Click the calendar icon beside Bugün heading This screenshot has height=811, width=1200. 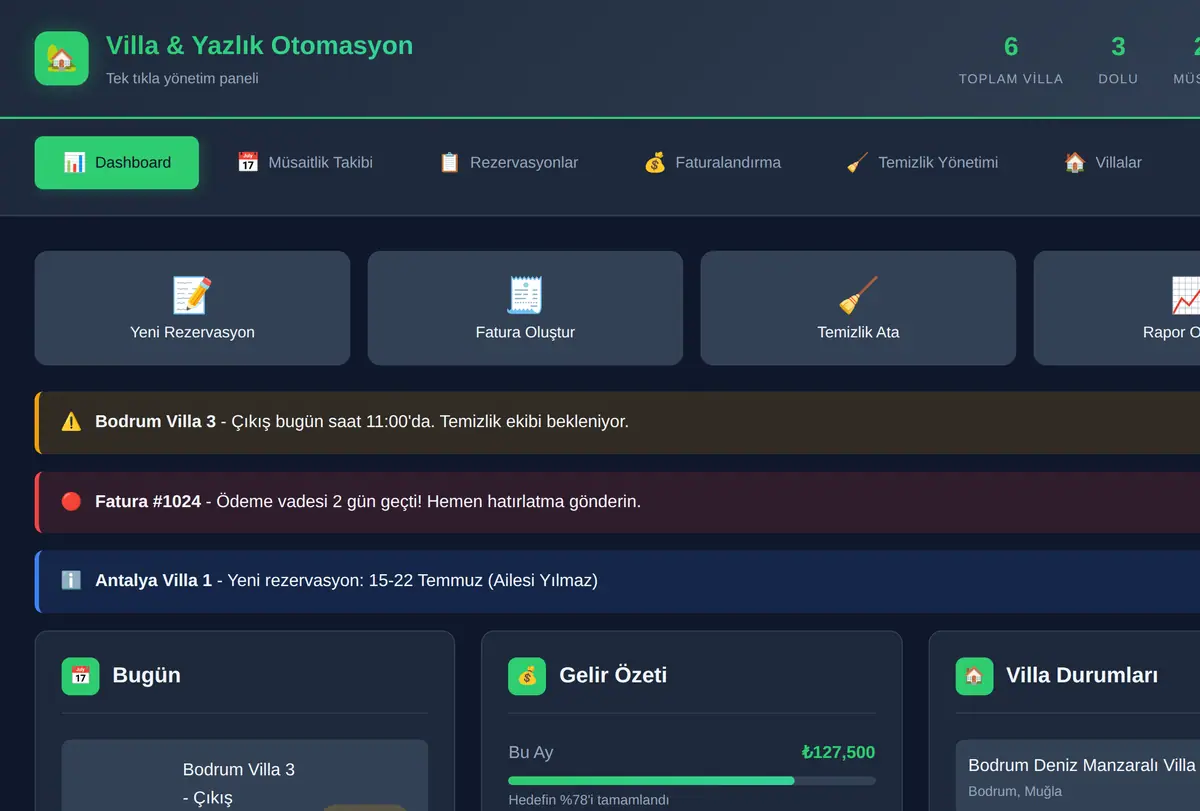tap(80, 676)
